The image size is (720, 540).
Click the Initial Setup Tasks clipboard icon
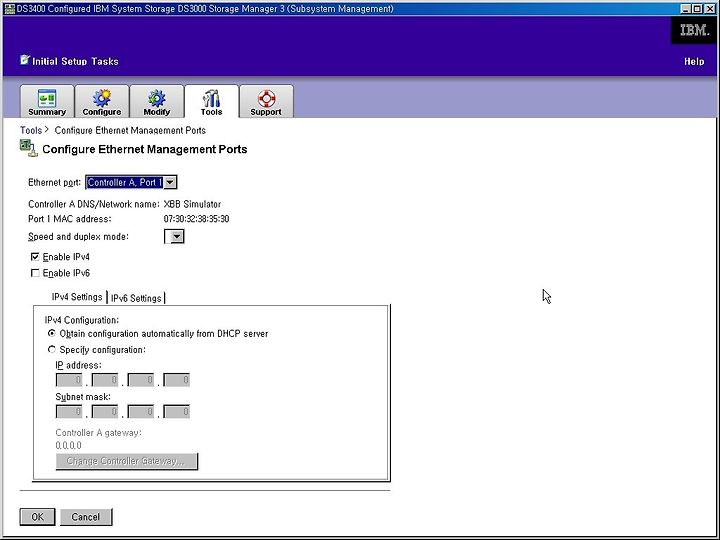point(25,60)
